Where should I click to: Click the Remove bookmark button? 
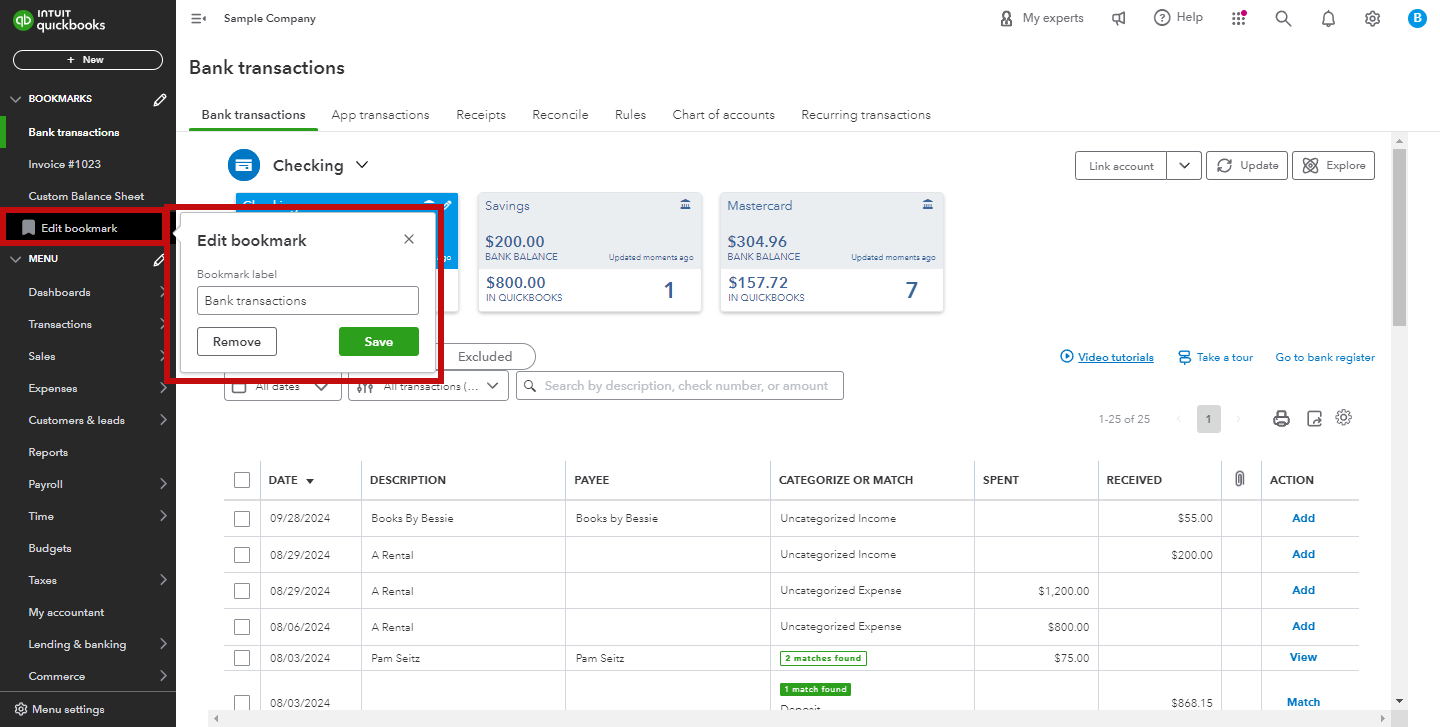[x=237, y=342]
